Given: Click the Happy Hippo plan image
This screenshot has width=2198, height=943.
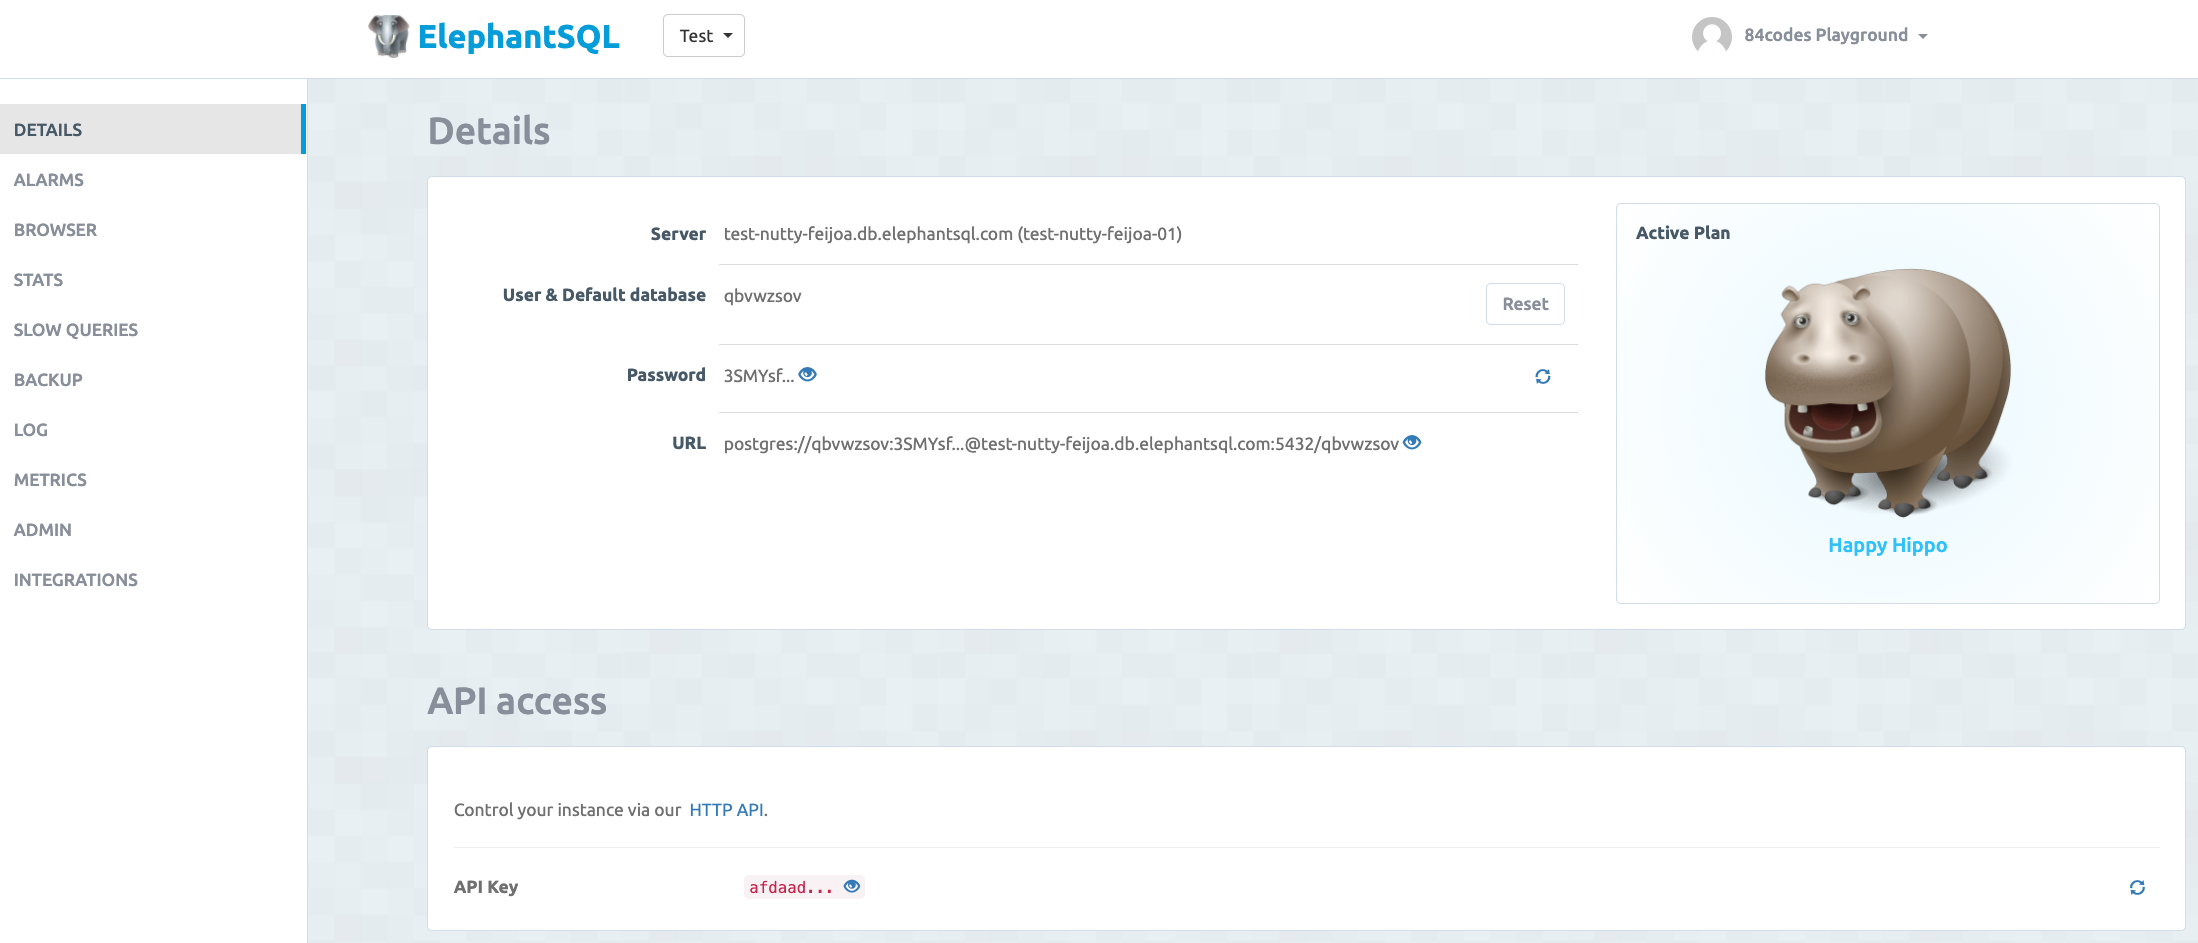Looking at the screenshot, I should pyautogui.click(x=1887, y=391).
